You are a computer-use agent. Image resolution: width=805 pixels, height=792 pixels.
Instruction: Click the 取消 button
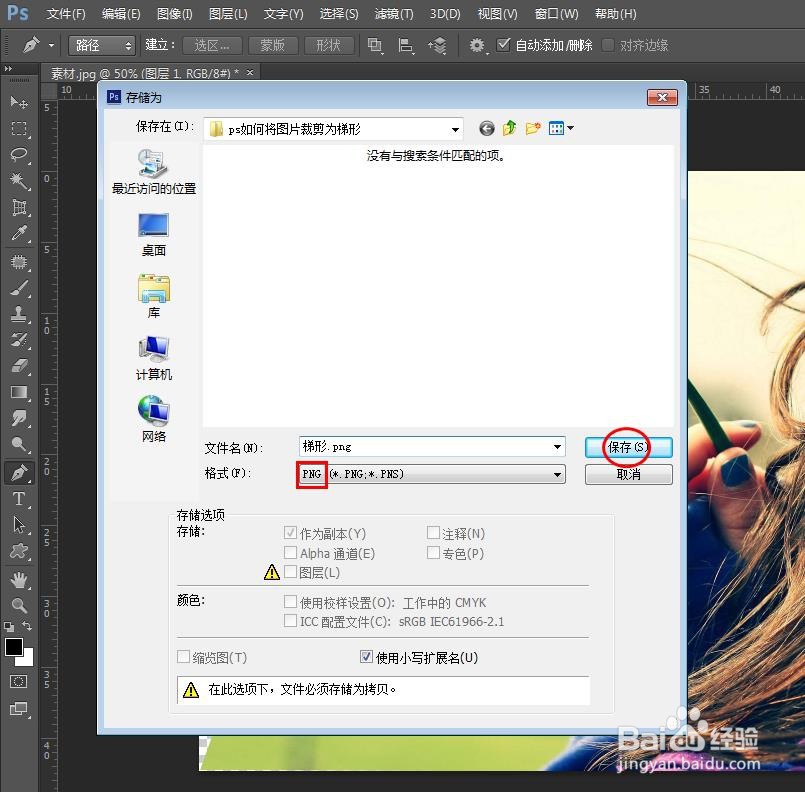628,474
